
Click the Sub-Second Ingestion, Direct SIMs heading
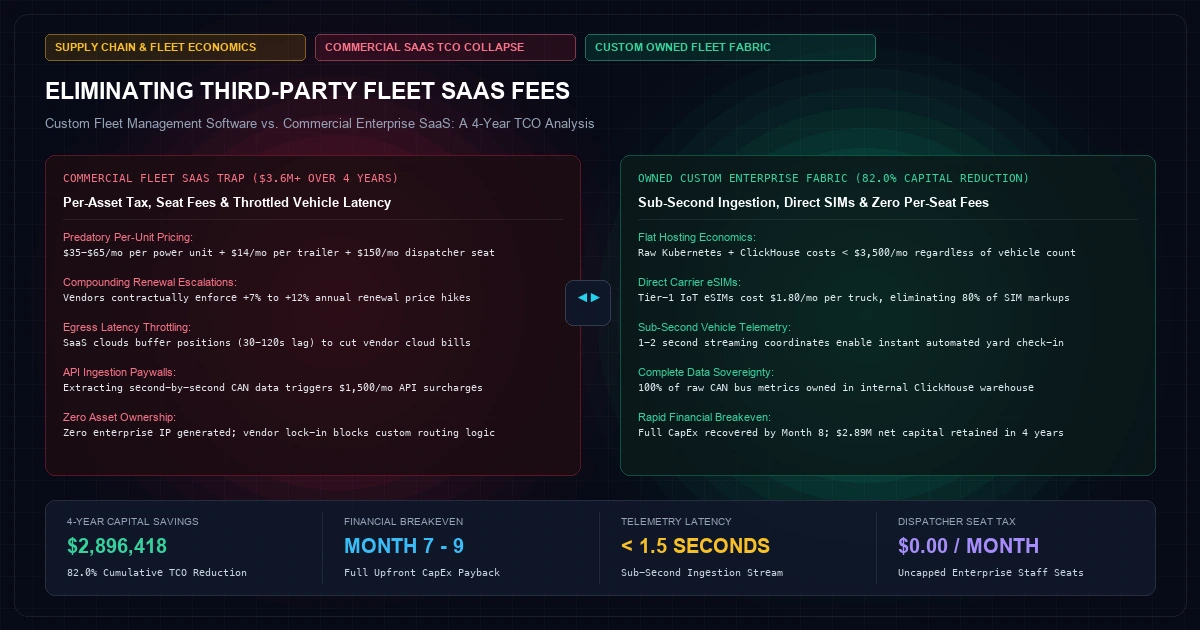pyautogui.click(x=812, y=202)
